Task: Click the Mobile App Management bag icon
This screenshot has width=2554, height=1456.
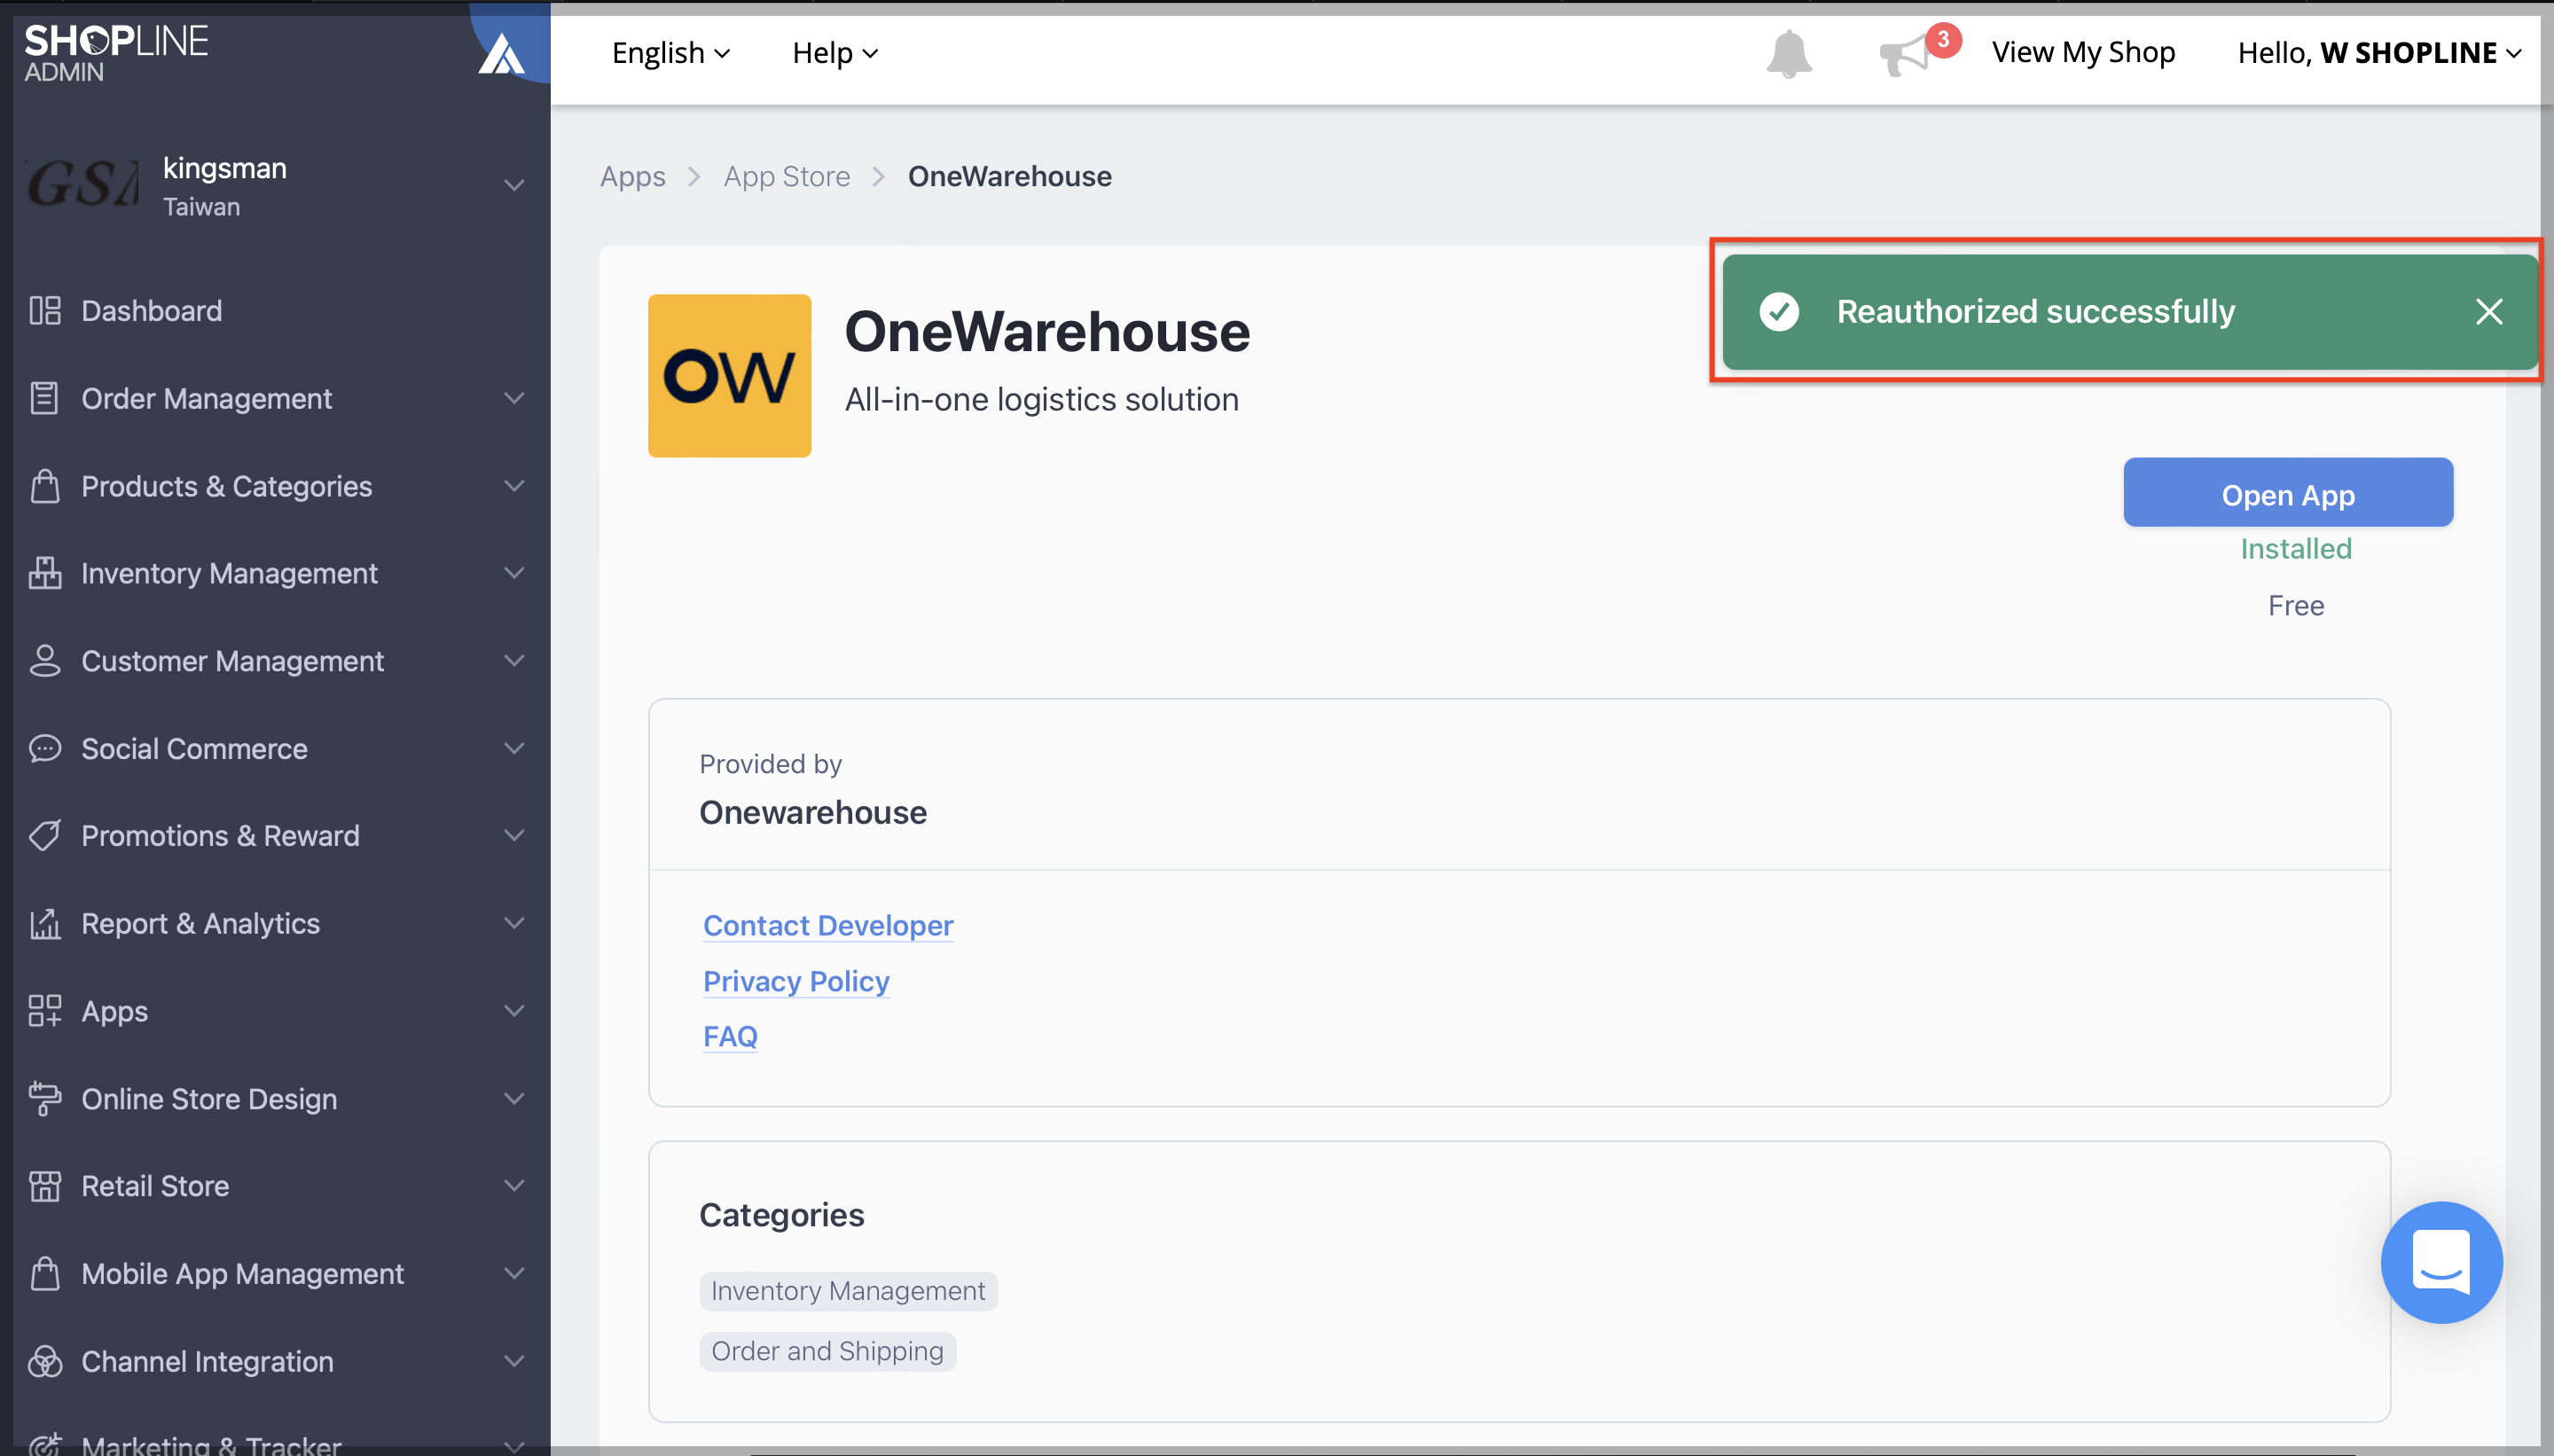Action: 44,1273
